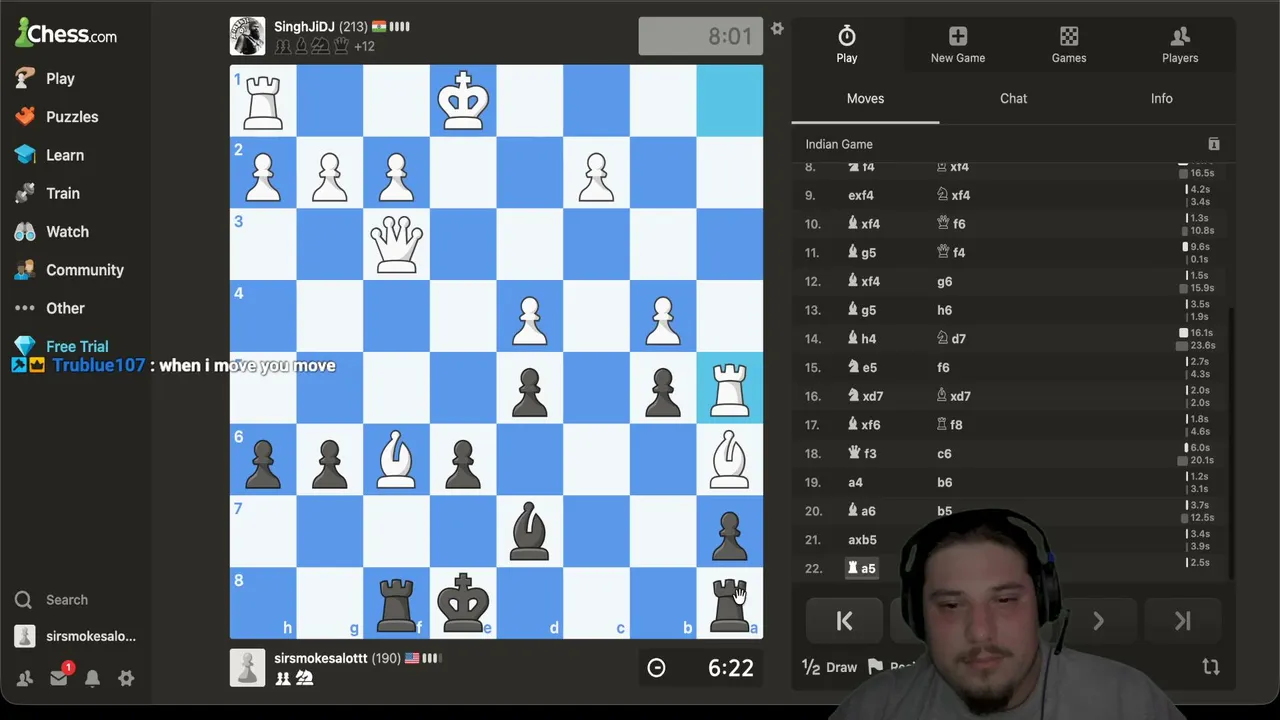Image resolution: width=1280 pixels, height=720 pixels.
Task: Select move 21 axb5
Action: point(862,540)
